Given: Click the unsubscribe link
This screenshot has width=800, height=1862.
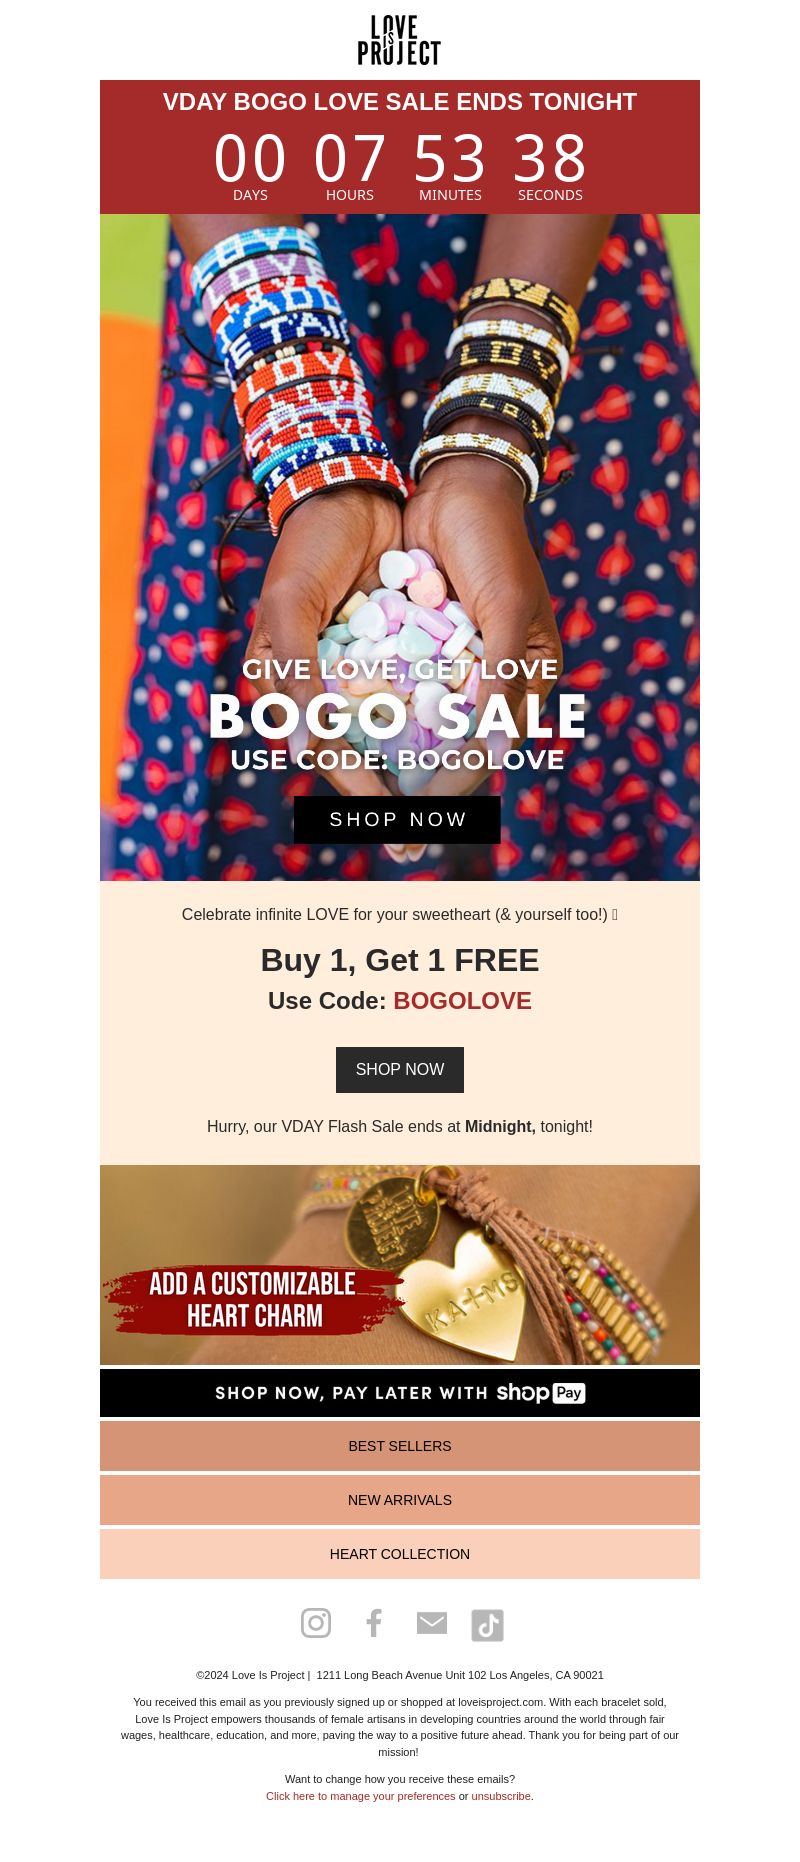Looking at the screenshot, I should tap(501, 1796).
